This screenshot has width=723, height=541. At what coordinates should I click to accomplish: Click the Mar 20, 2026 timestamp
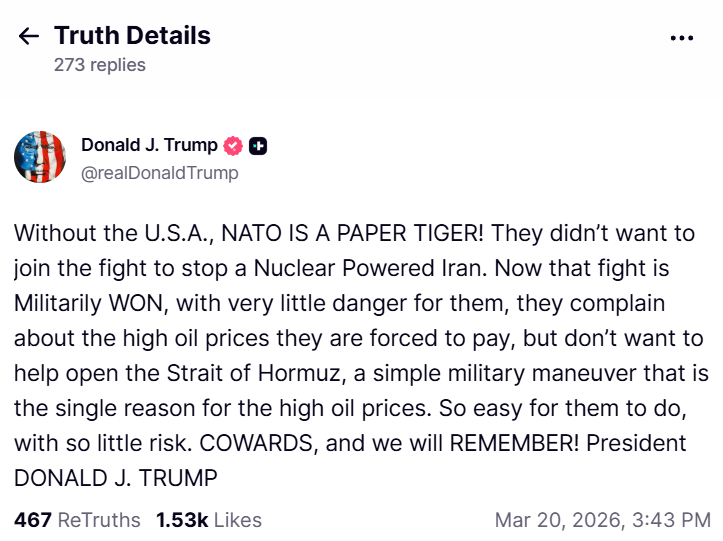point(602,520)
